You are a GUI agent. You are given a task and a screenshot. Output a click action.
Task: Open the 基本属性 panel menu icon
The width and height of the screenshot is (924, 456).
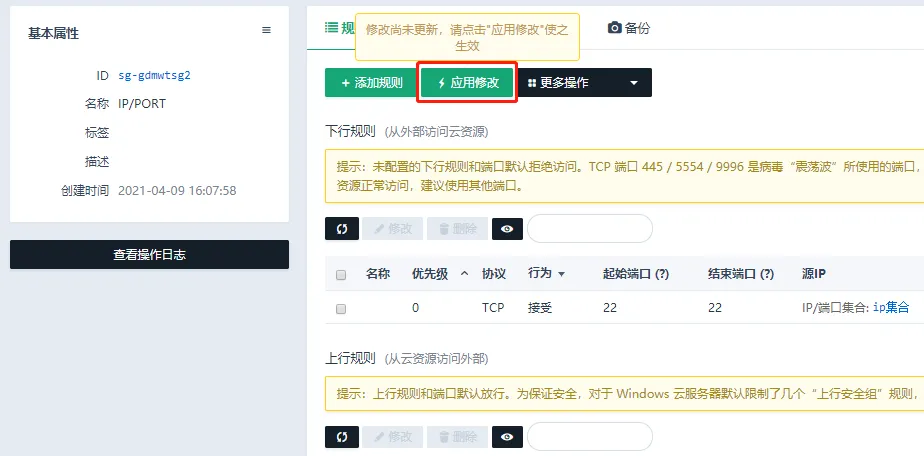tap(266, 31)
